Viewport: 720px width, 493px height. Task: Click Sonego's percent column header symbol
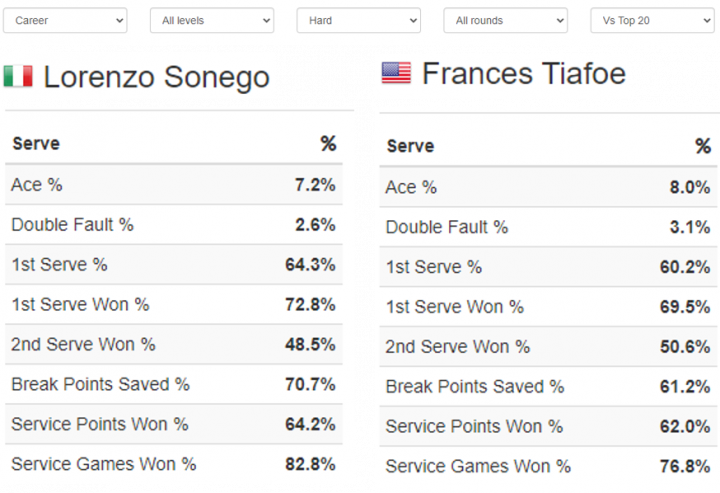328,144
